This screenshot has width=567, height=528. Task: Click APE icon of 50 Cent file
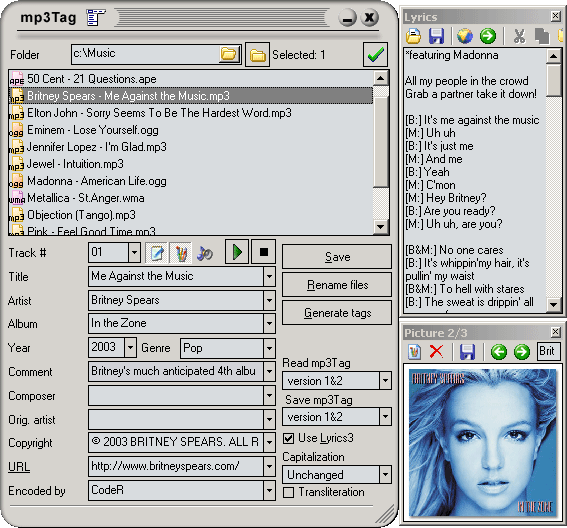(17, 78)
